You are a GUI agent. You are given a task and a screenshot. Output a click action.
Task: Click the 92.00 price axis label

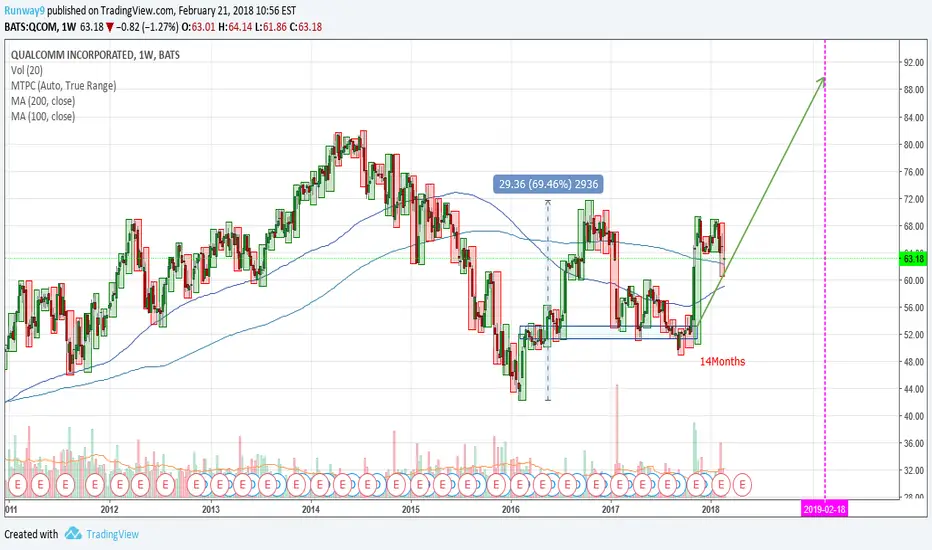914,62
